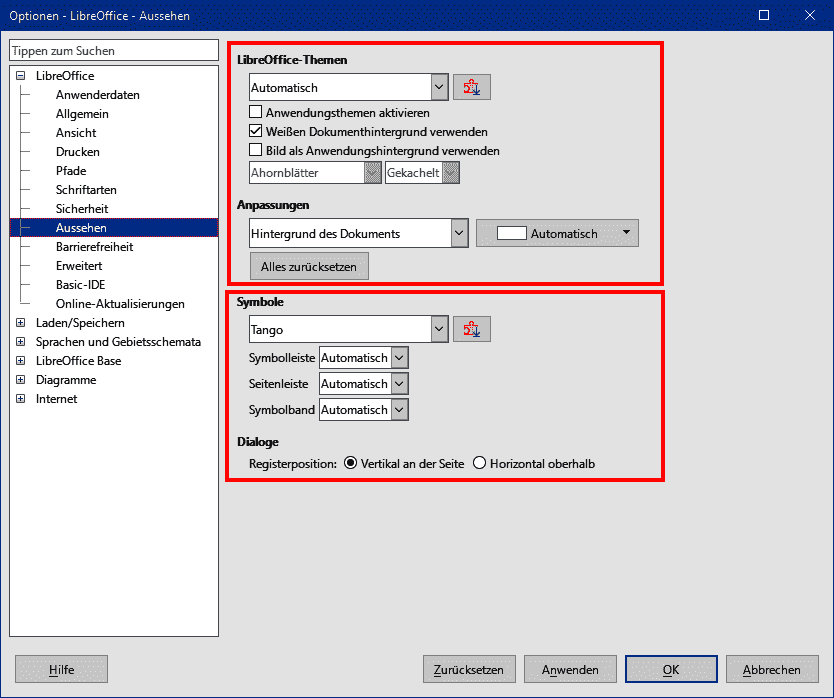Select Online-Aktualisierungen in the tree
834x698 pixels.
[120, 304]
